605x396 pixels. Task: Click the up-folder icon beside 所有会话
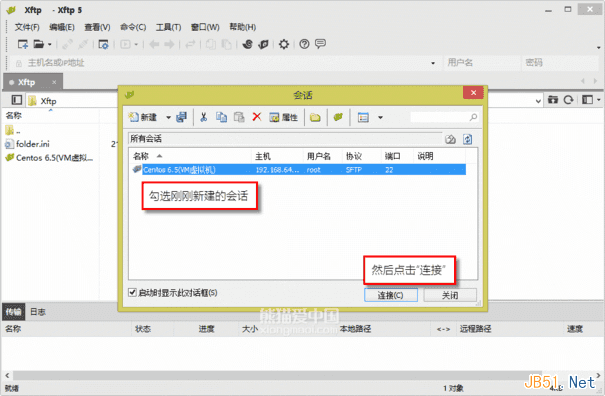[x=450, y=139]
